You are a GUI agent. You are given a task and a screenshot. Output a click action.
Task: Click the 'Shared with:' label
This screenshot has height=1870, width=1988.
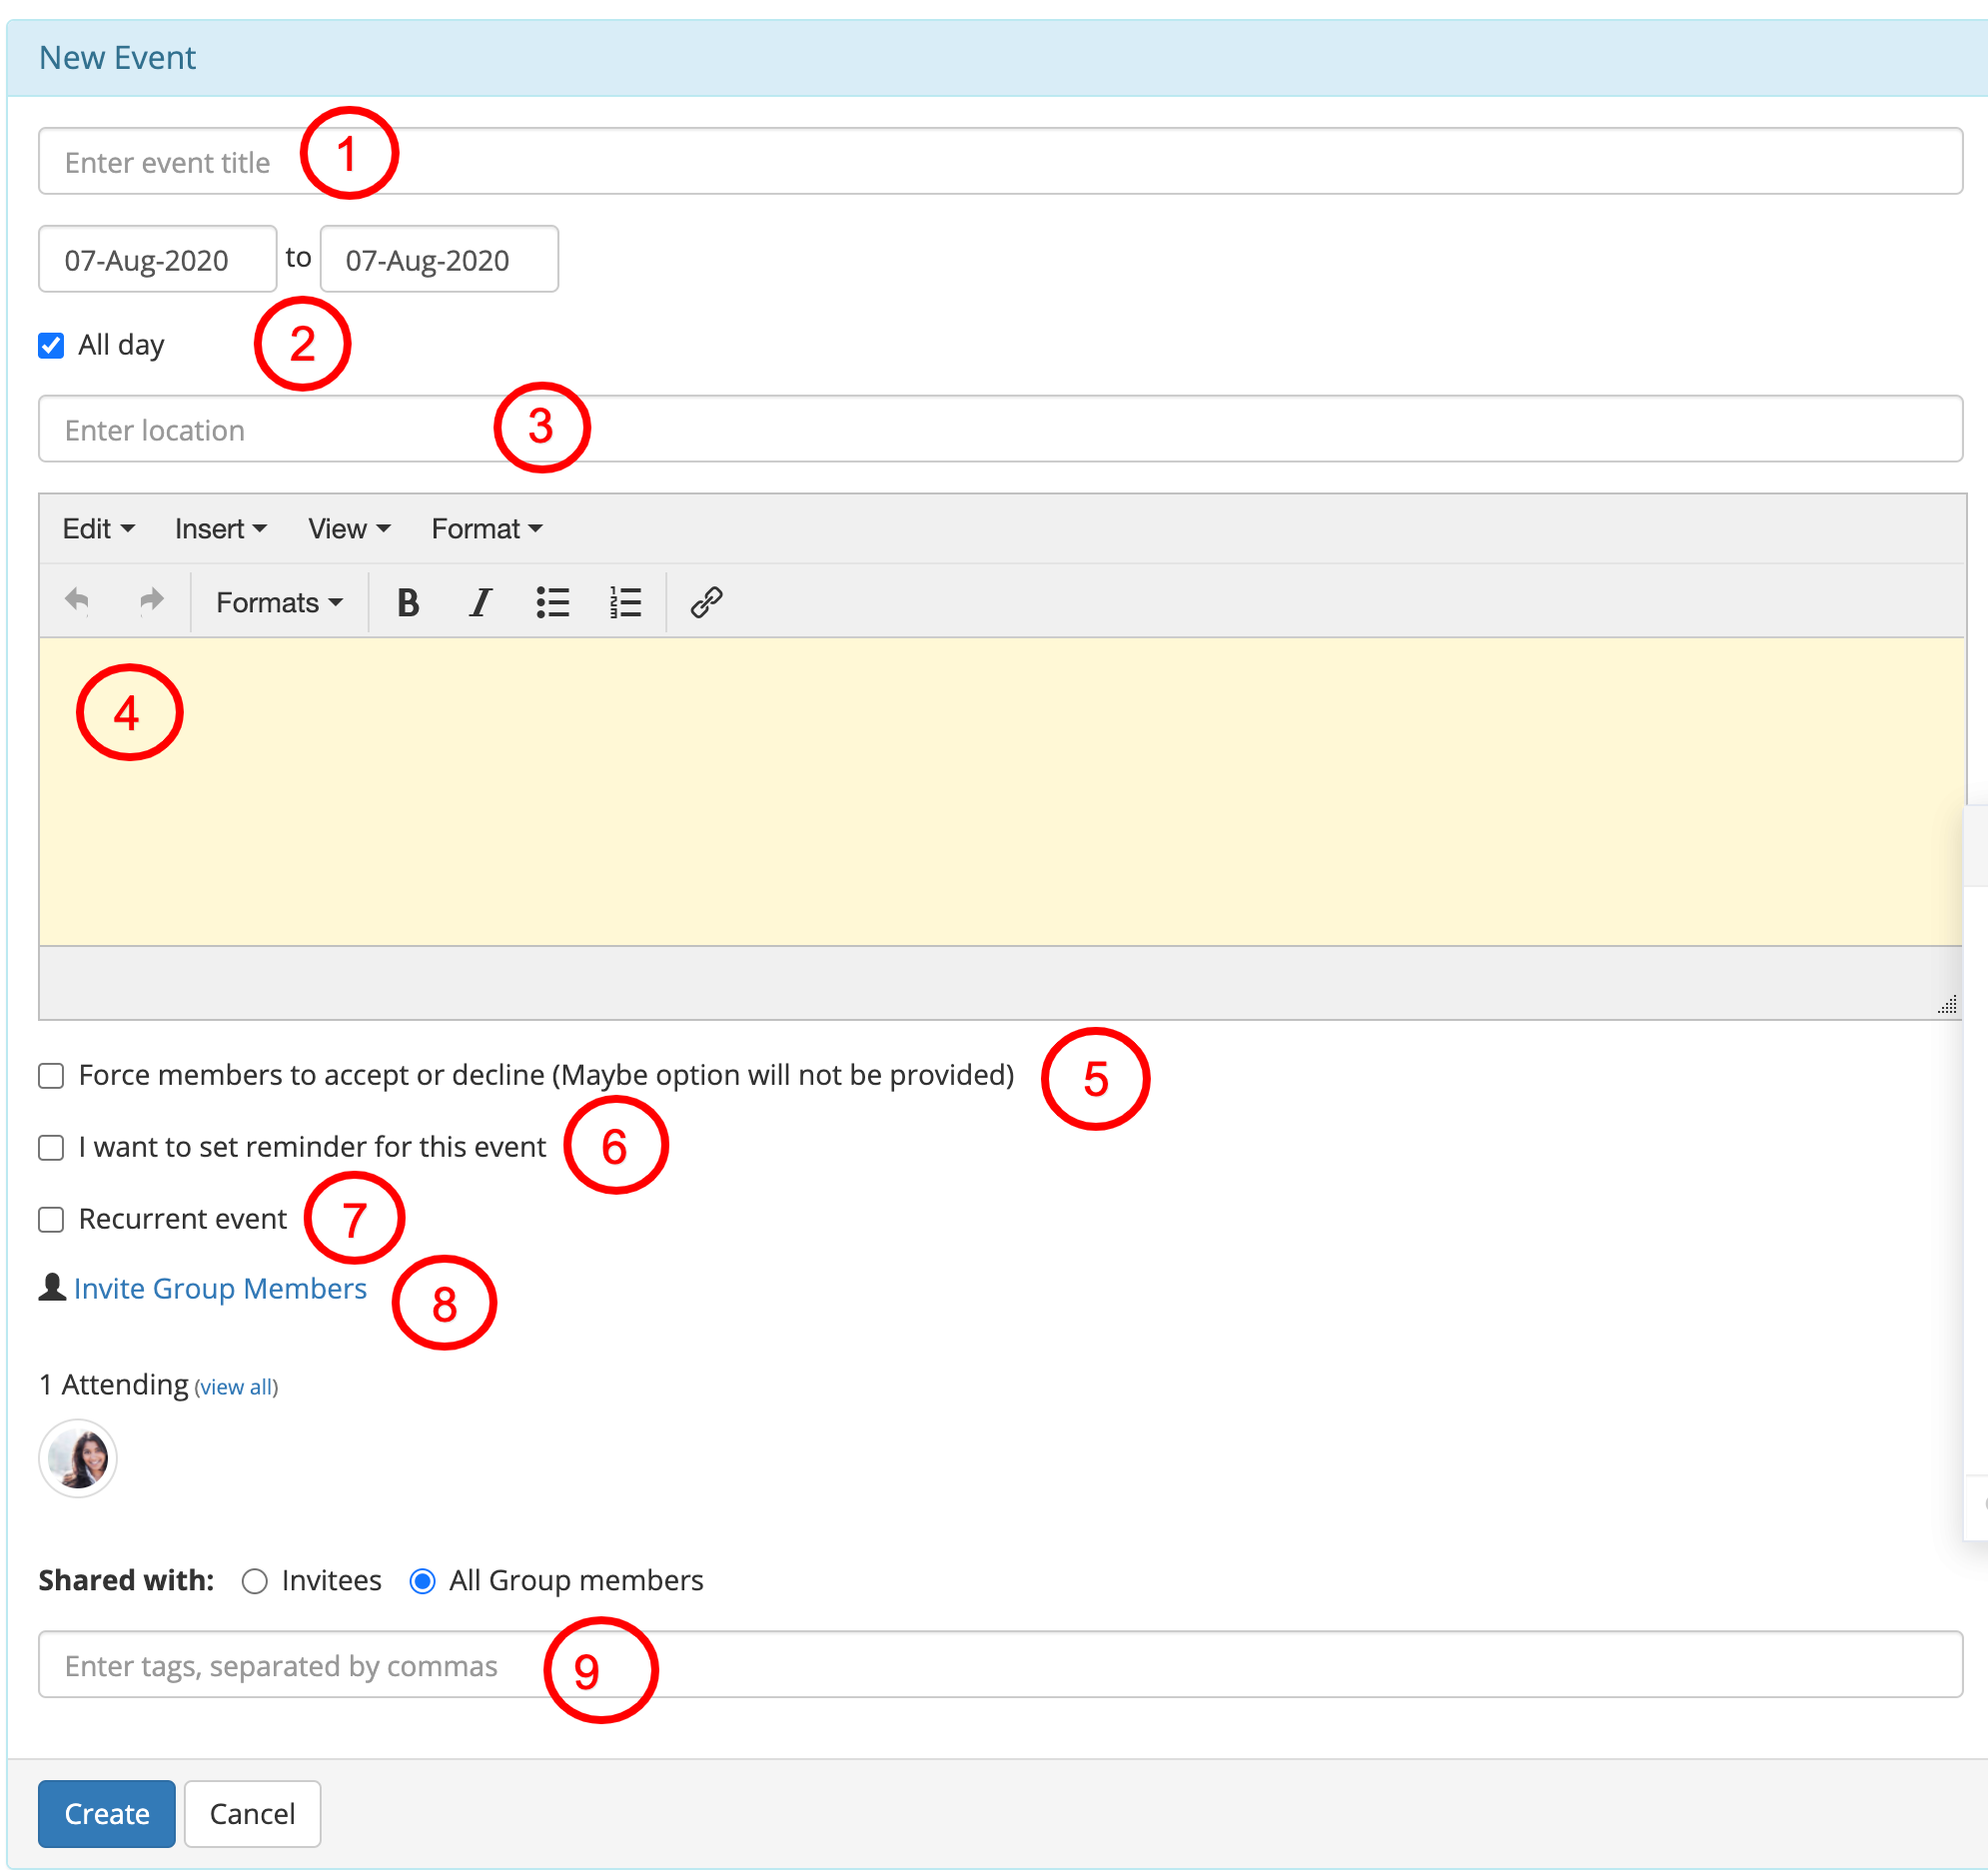(x=126, y=1580)
